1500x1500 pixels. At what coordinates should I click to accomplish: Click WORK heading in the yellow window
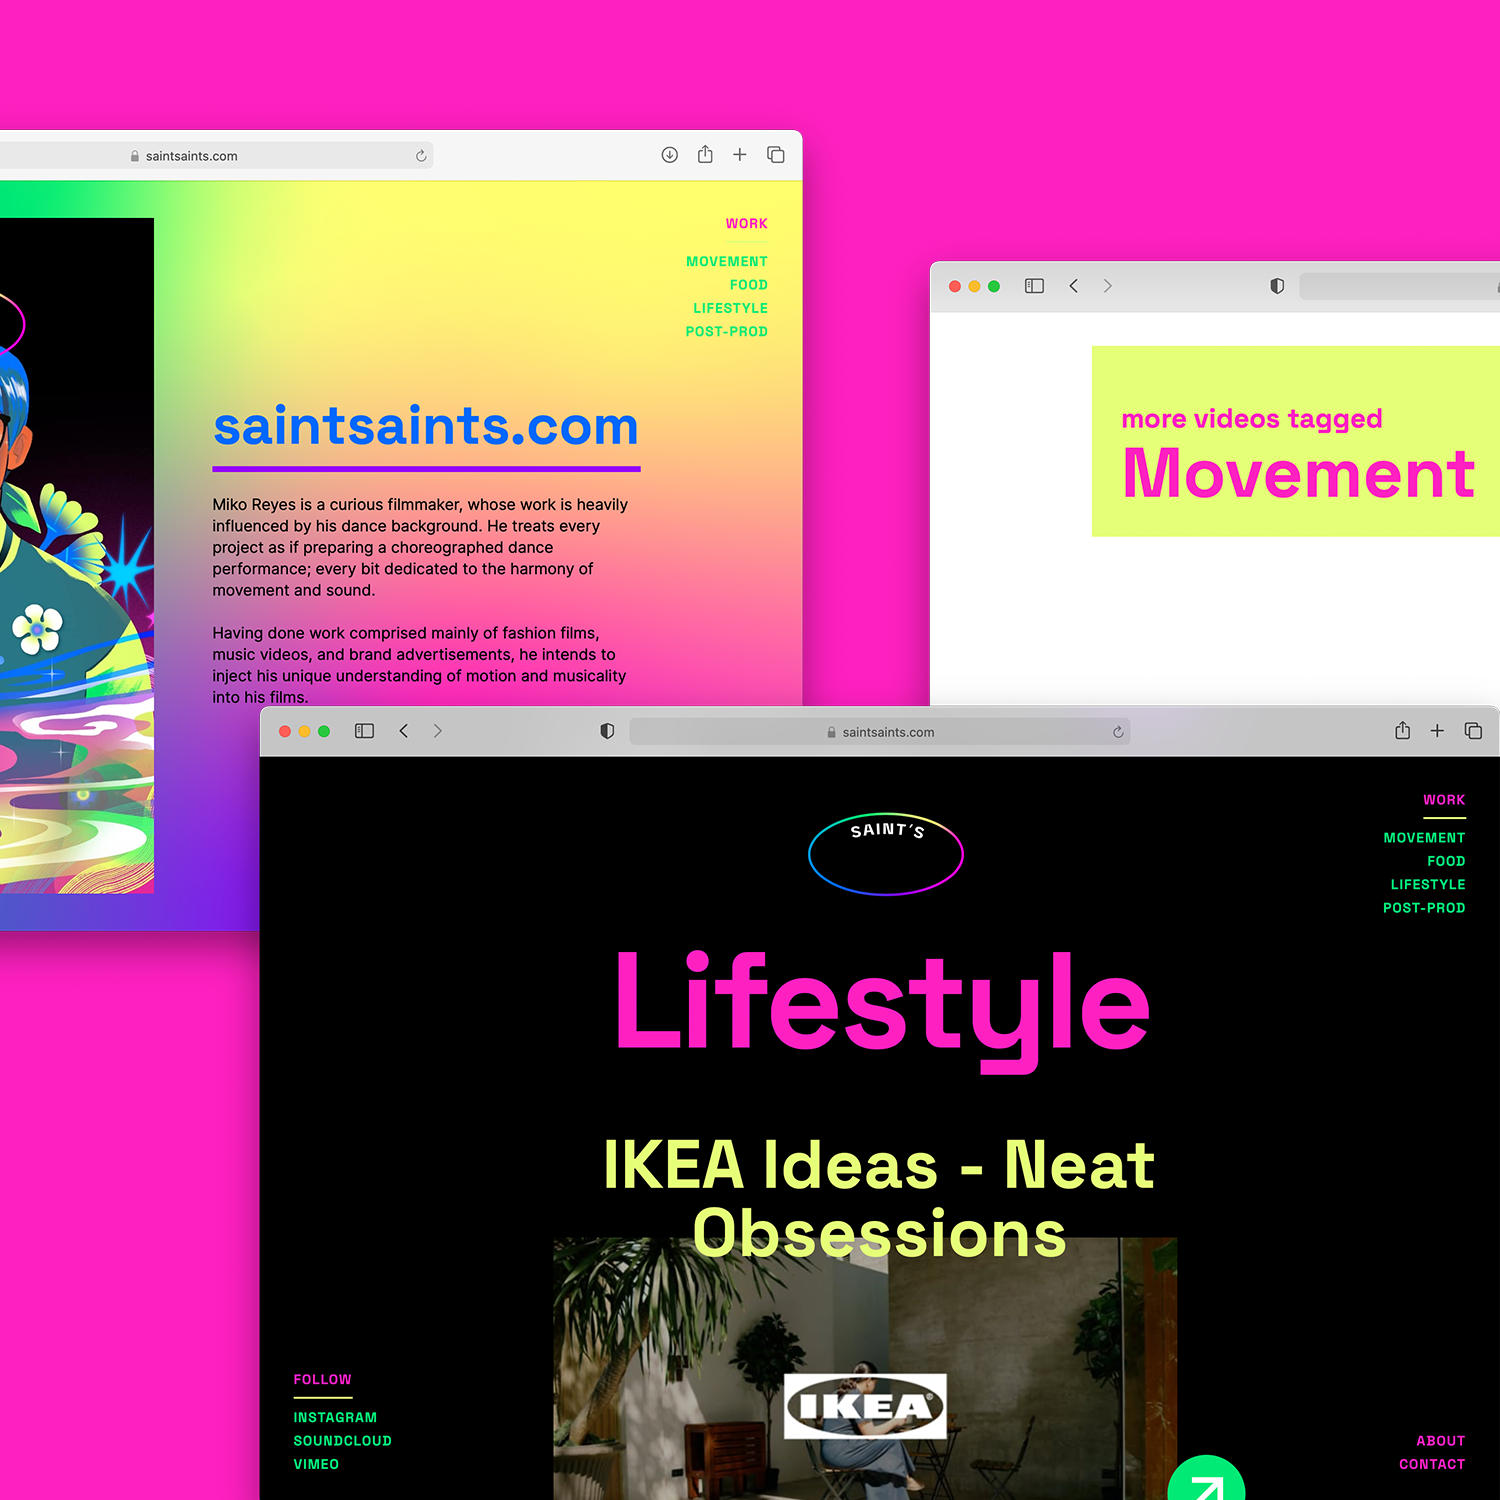(x=747, y=224)
